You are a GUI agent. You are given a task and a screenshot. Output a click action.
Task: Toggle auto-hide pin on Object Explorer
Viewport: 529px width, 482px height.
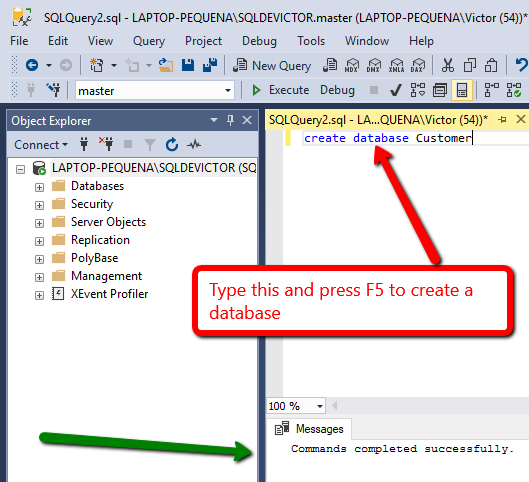[230, 120]
